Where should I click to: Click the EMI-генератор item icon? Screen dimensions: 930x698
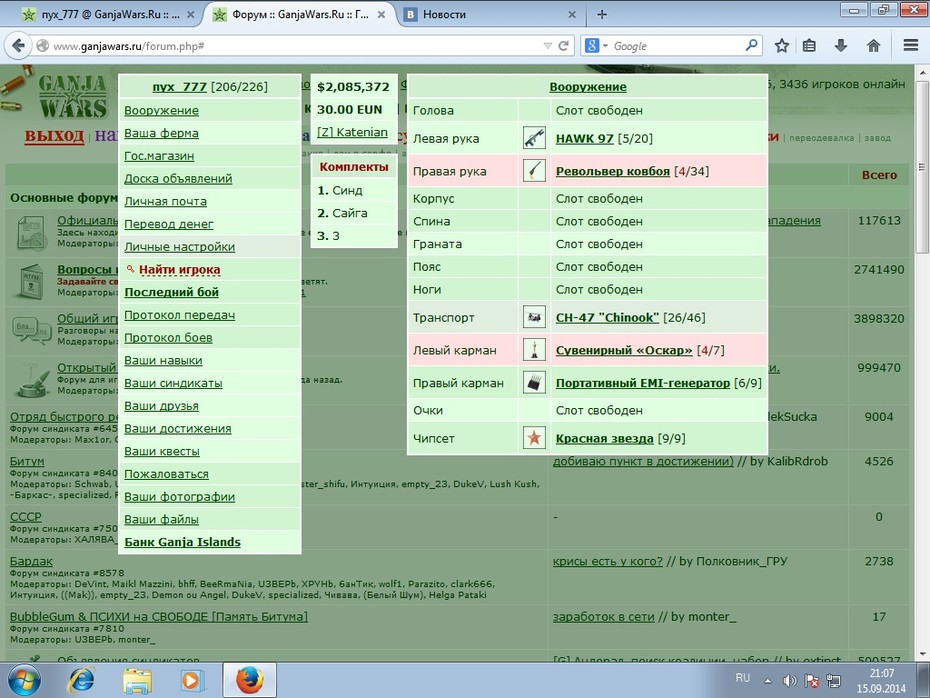pyautogui.click(x=534, y=383)
